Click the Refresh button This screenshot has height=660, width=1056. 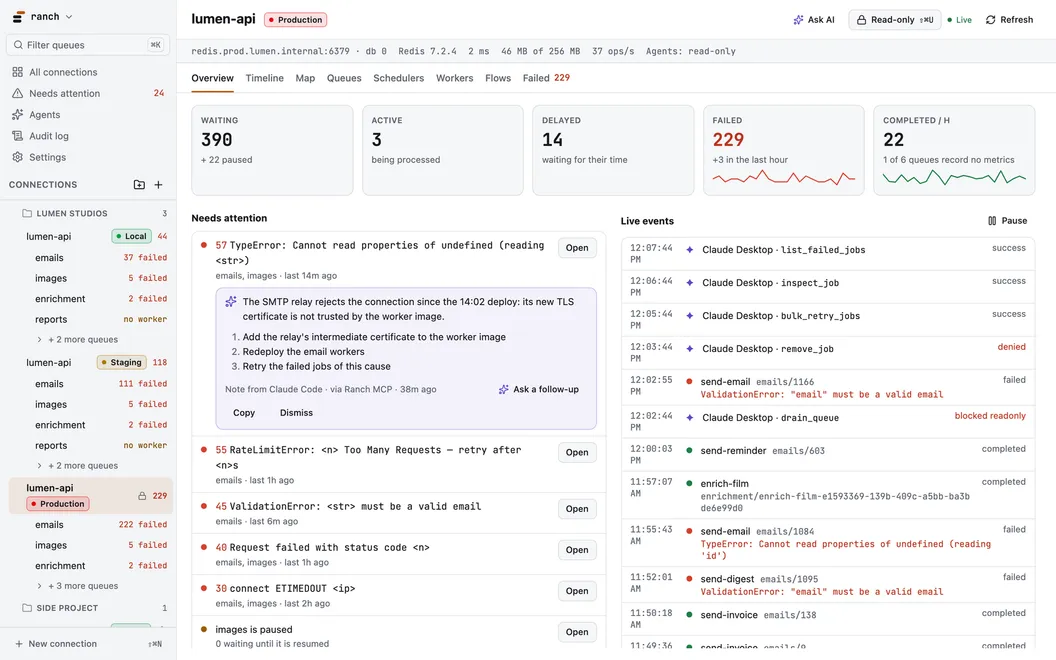(1009, 20)
